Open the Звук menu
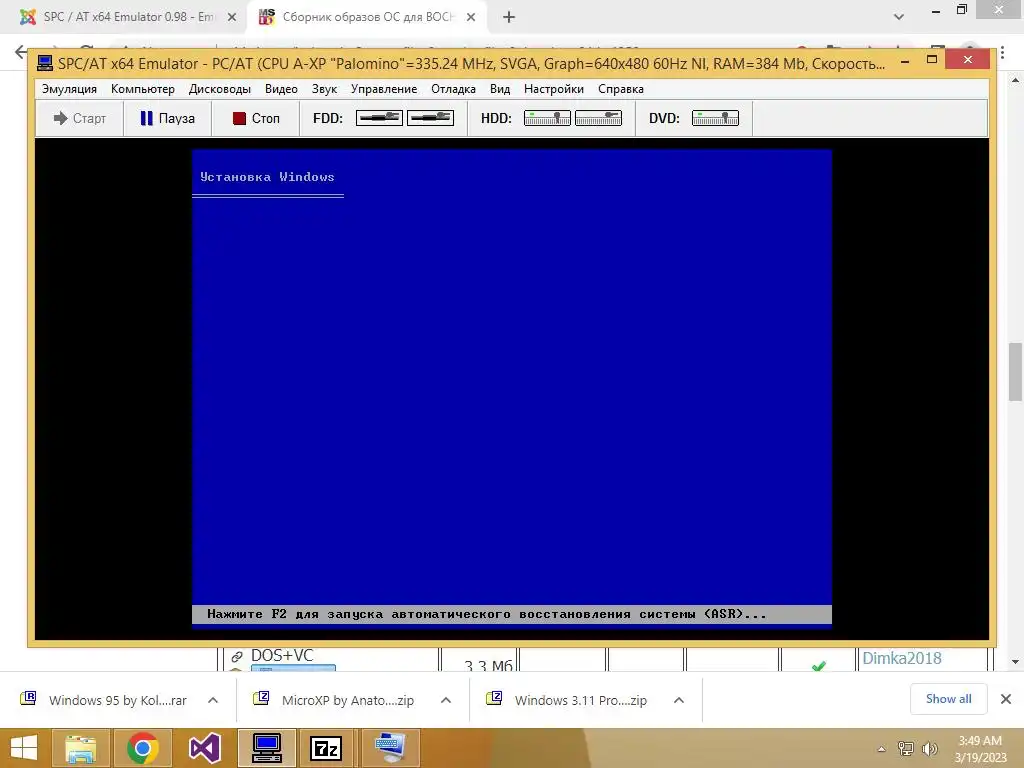 pos(324,89)
